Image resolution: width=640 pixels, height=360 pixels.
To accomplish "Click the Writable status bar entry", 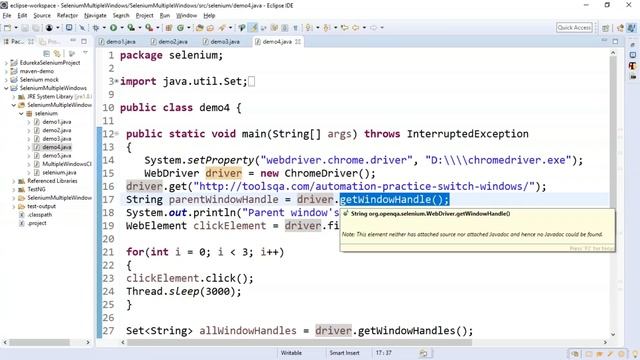I will (291, 353).
